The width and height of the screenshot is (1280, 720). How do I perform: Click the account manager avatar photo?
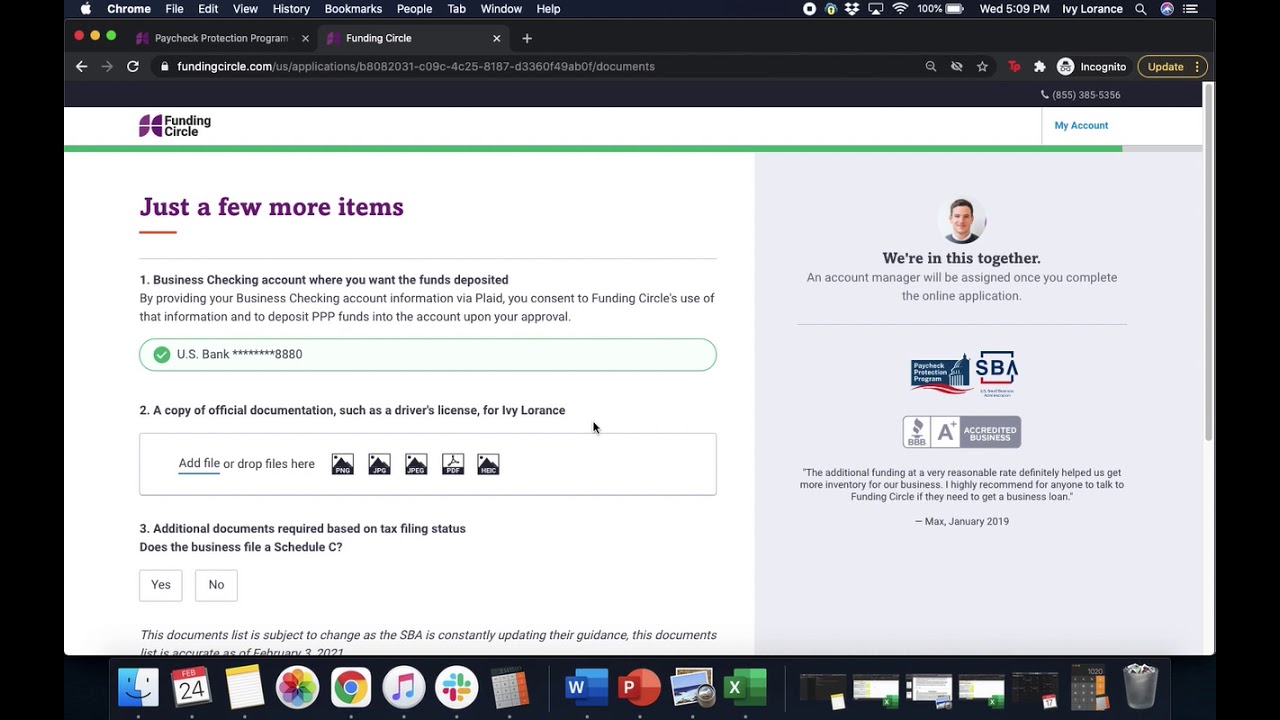[962, 220]
